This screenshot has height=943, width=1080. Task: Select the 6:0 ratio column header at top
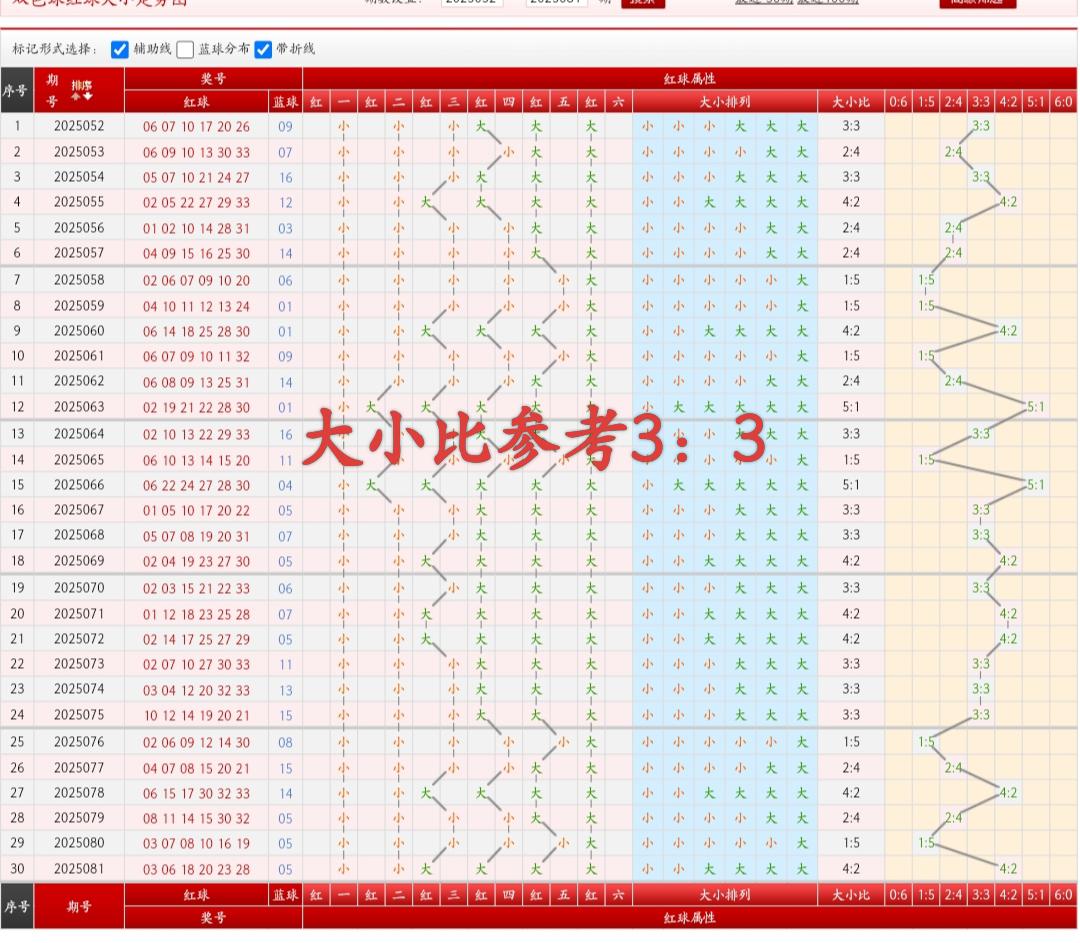[x=1062, y=102]
